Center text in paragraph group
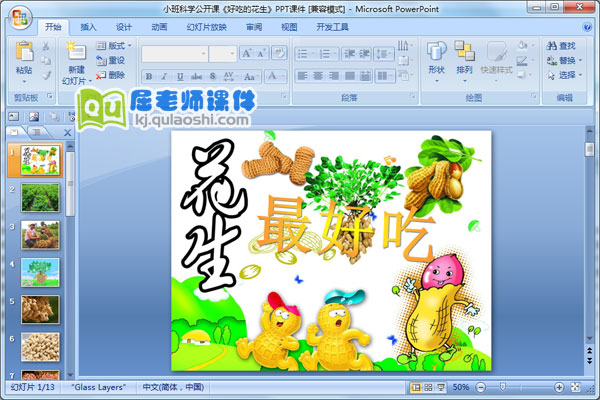Viewport: 600px width, 400px height. [x=318, y=76]
